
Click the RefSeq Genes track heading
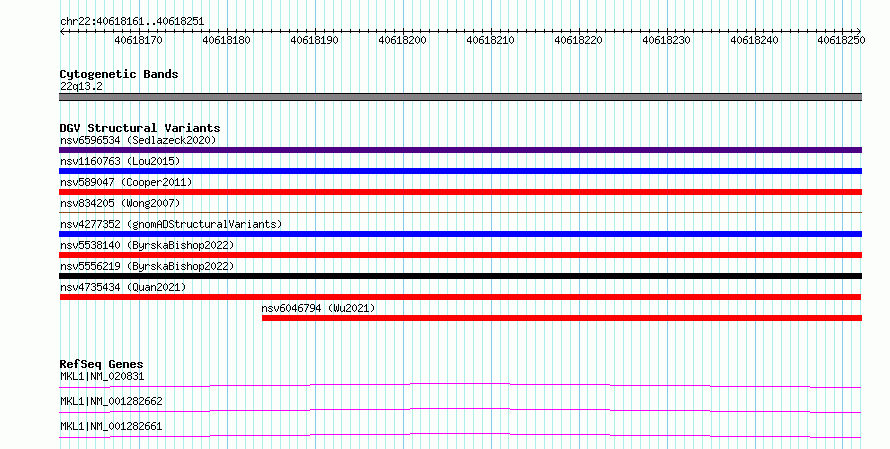(101, 364)
